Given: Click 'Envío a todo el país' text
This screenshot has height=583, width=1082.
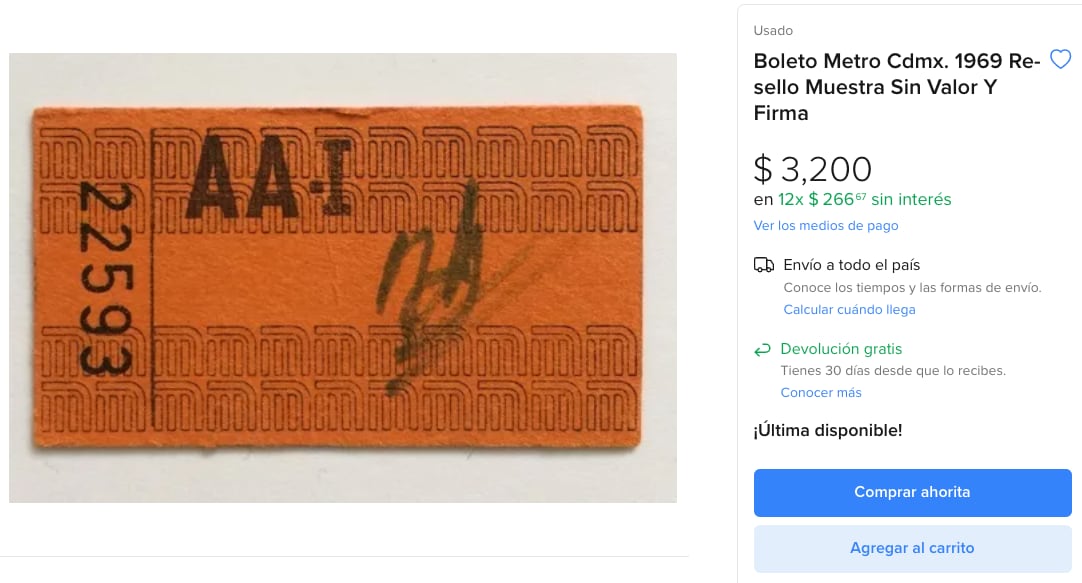Looking at the screenshot, I should pyautogui.click(x=851, y=265).
